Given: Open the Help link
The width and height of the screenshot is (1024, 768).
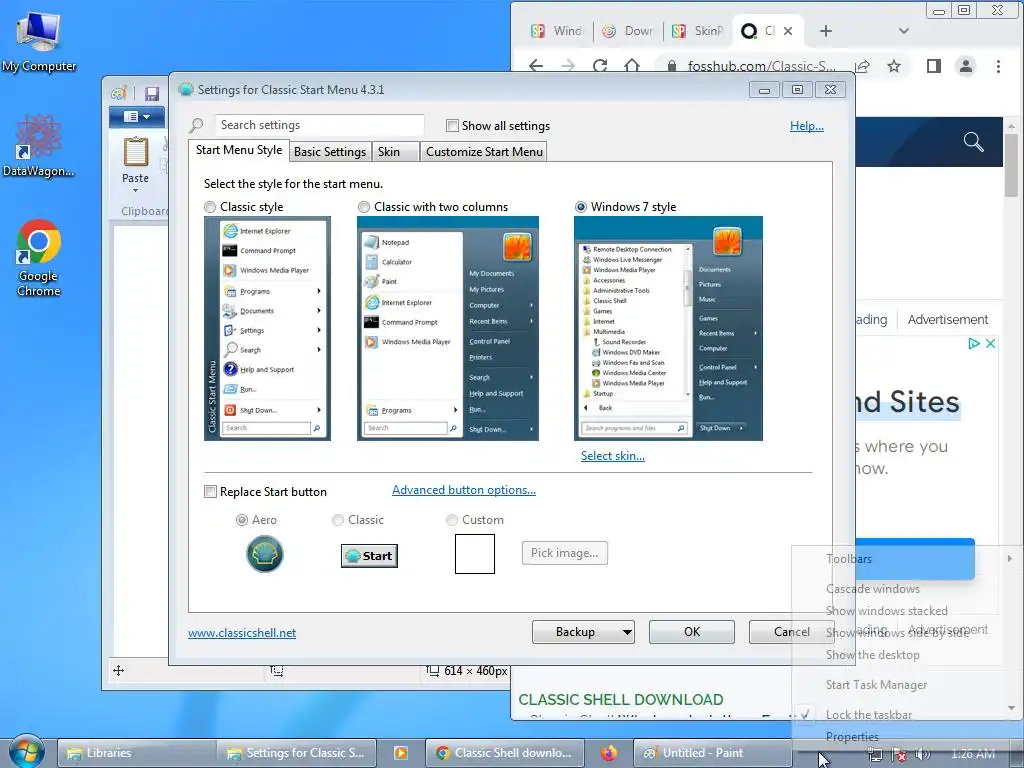Looking at the screenshot, I should click(807, 126).
